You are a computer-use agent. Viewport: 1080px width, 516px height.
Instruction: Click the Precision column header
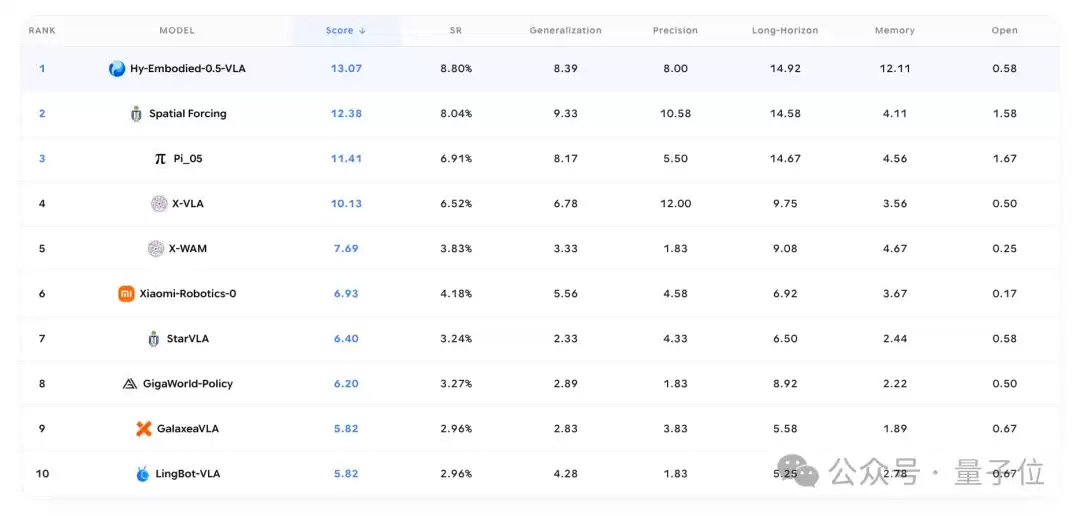(675, 31)
